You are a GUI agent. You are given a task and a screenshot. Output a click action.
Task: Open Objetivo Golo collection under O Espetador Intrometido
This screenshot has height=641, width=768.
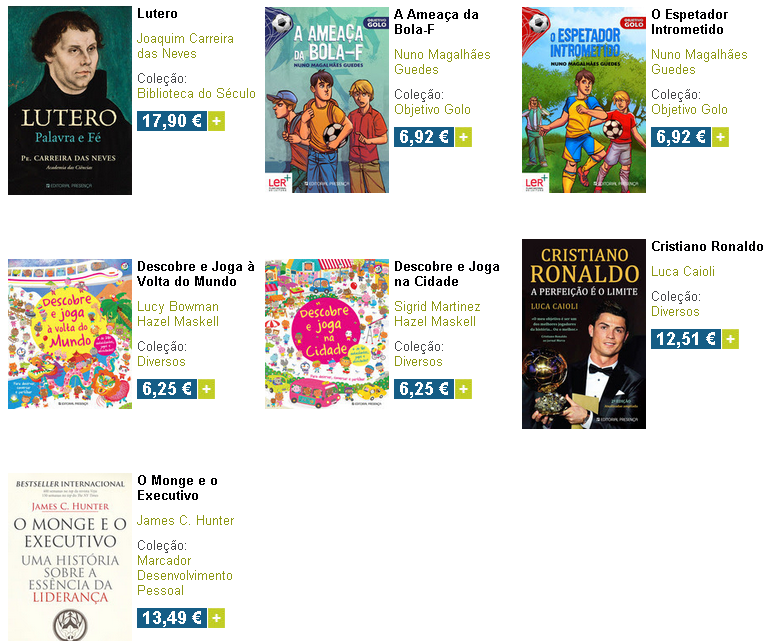click(689, 110)
